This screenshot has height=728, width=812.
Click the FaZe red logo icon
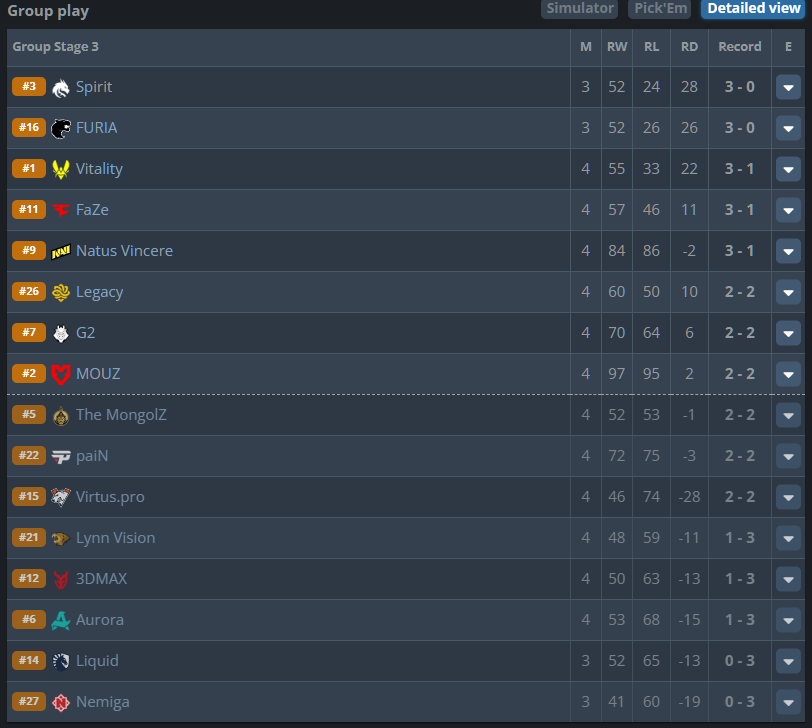click(x=61, y=210)
